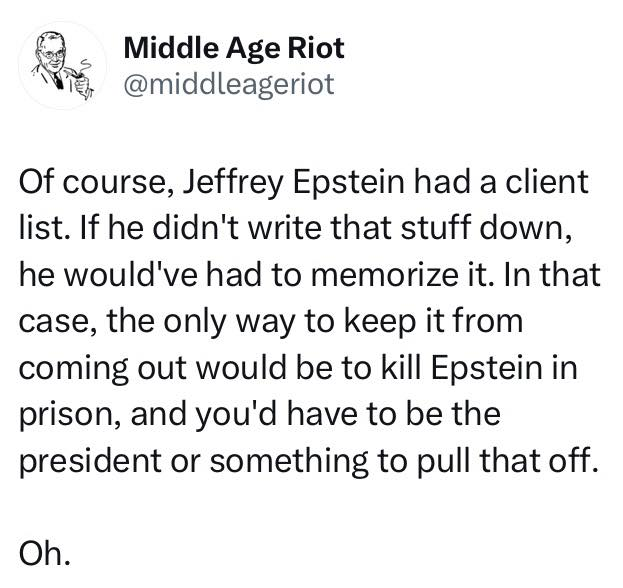Click the word "would've" in the tweet
The image size is (623, 588).
click(x=131, y=275)
